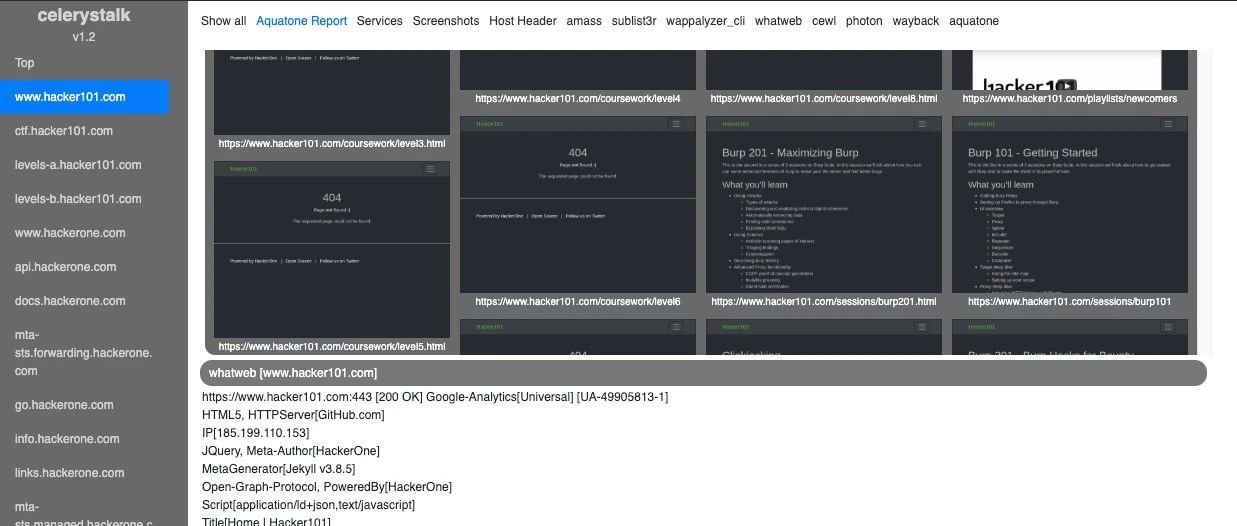This screenshot has height=526, width=1237.
Task: Open coursework/level6 404 screenshot thumbnail
Action: coord(578,204)
